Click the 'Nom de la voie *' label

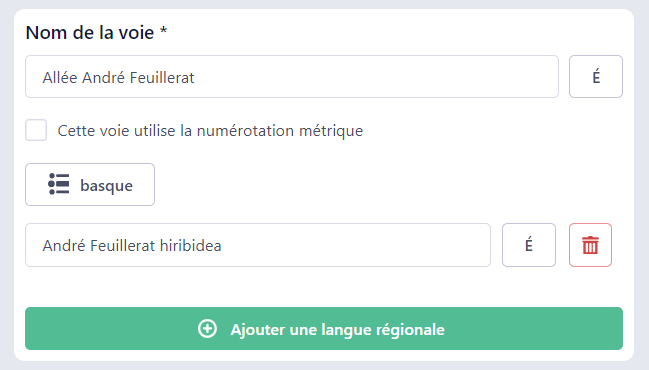click(96, 32)
